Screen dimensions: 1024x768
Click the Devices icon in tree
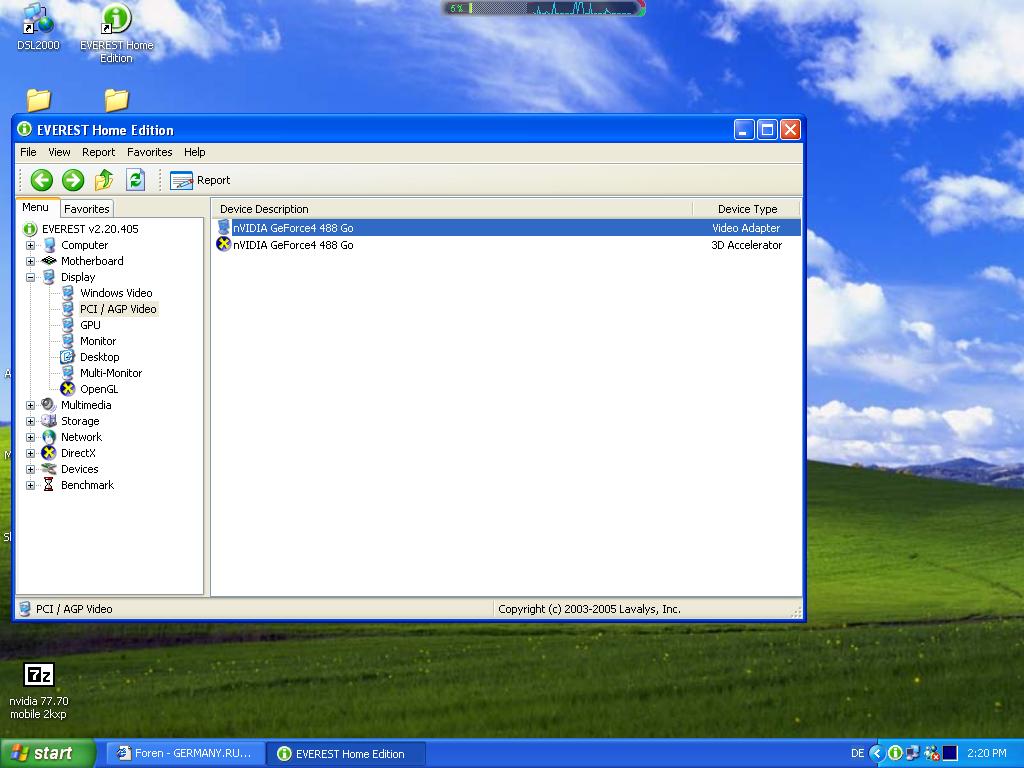[49, 469]
